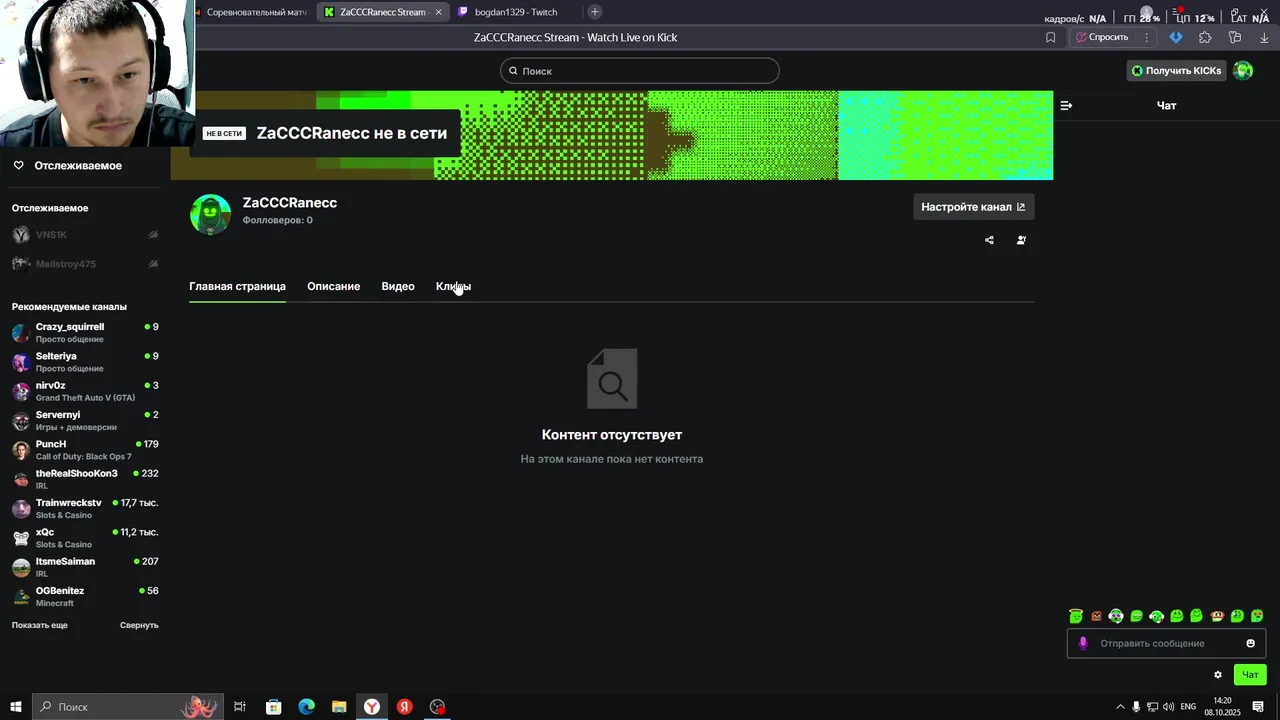Open Yandex Browser from the taskbar
Image resolution: width=1280 pixels, height=720 pixels.
pos(372,707)
